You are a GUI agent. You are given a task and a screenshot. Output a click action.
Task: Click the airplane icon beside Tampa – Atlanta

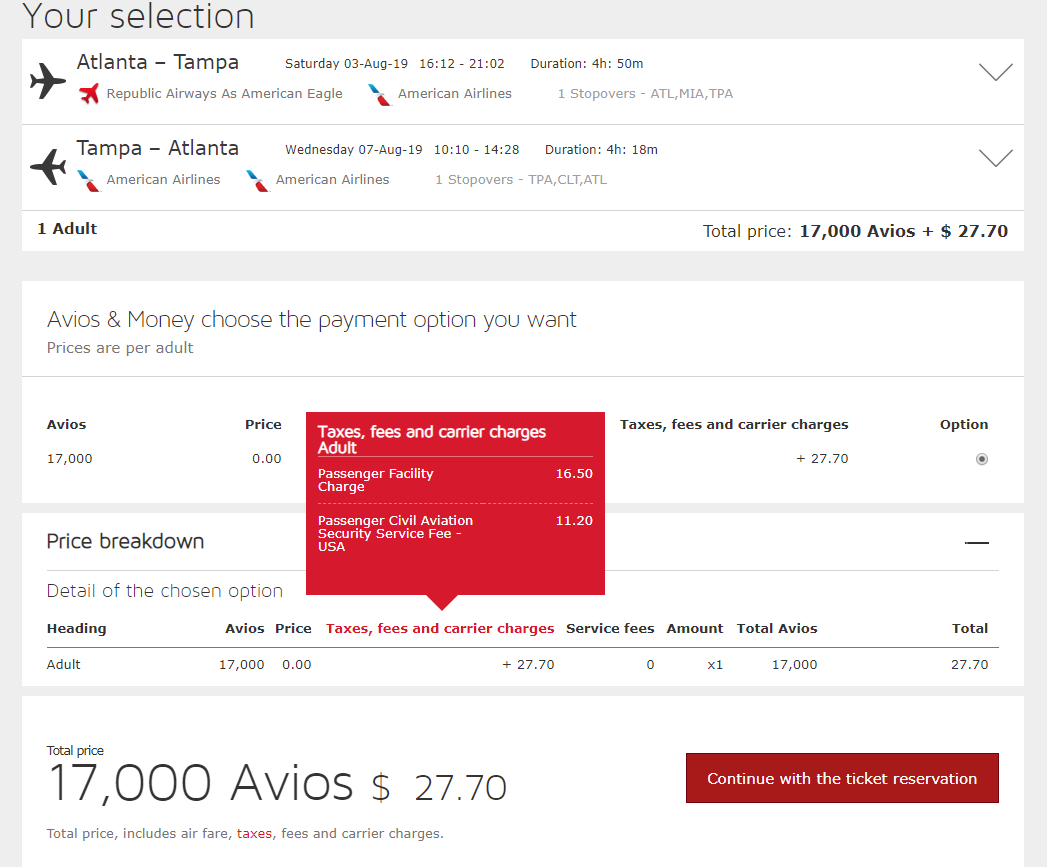tap(47, 167)
